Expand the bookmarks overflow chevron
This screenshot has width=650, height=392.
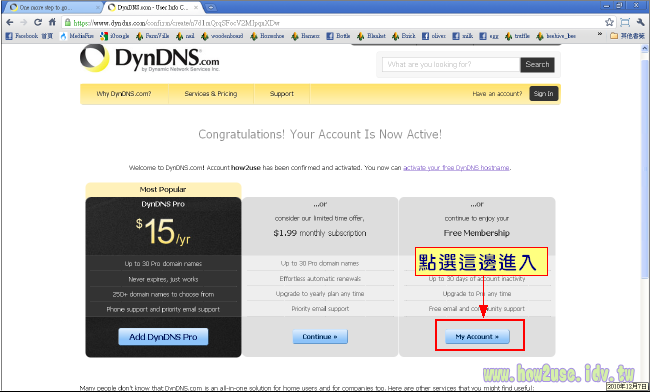(599, 35)
